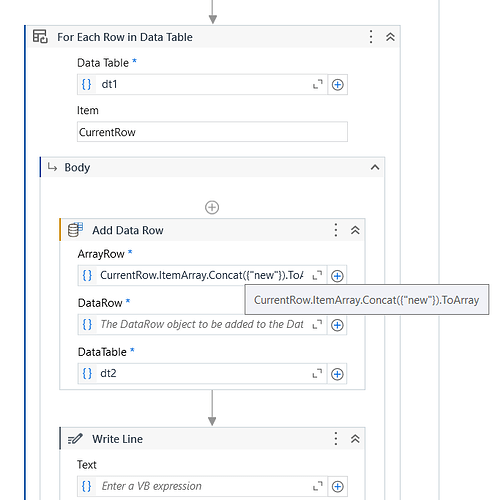Expand the ArrayRow expression editor
Screen dimensions: 500x500
coord(317,275)
